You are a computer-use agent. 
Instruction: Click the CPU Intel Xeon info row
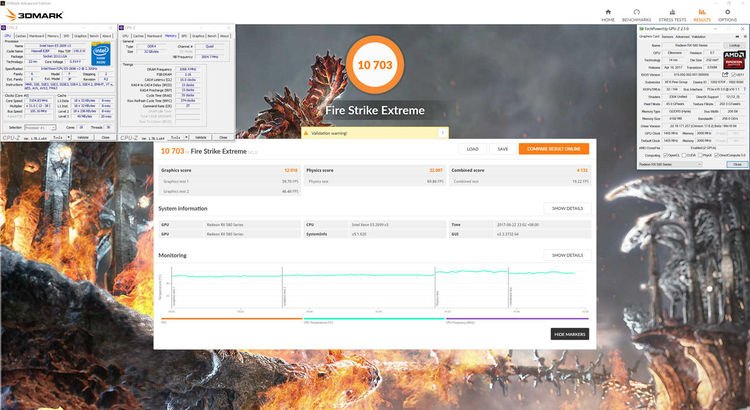tap(375, 224)
